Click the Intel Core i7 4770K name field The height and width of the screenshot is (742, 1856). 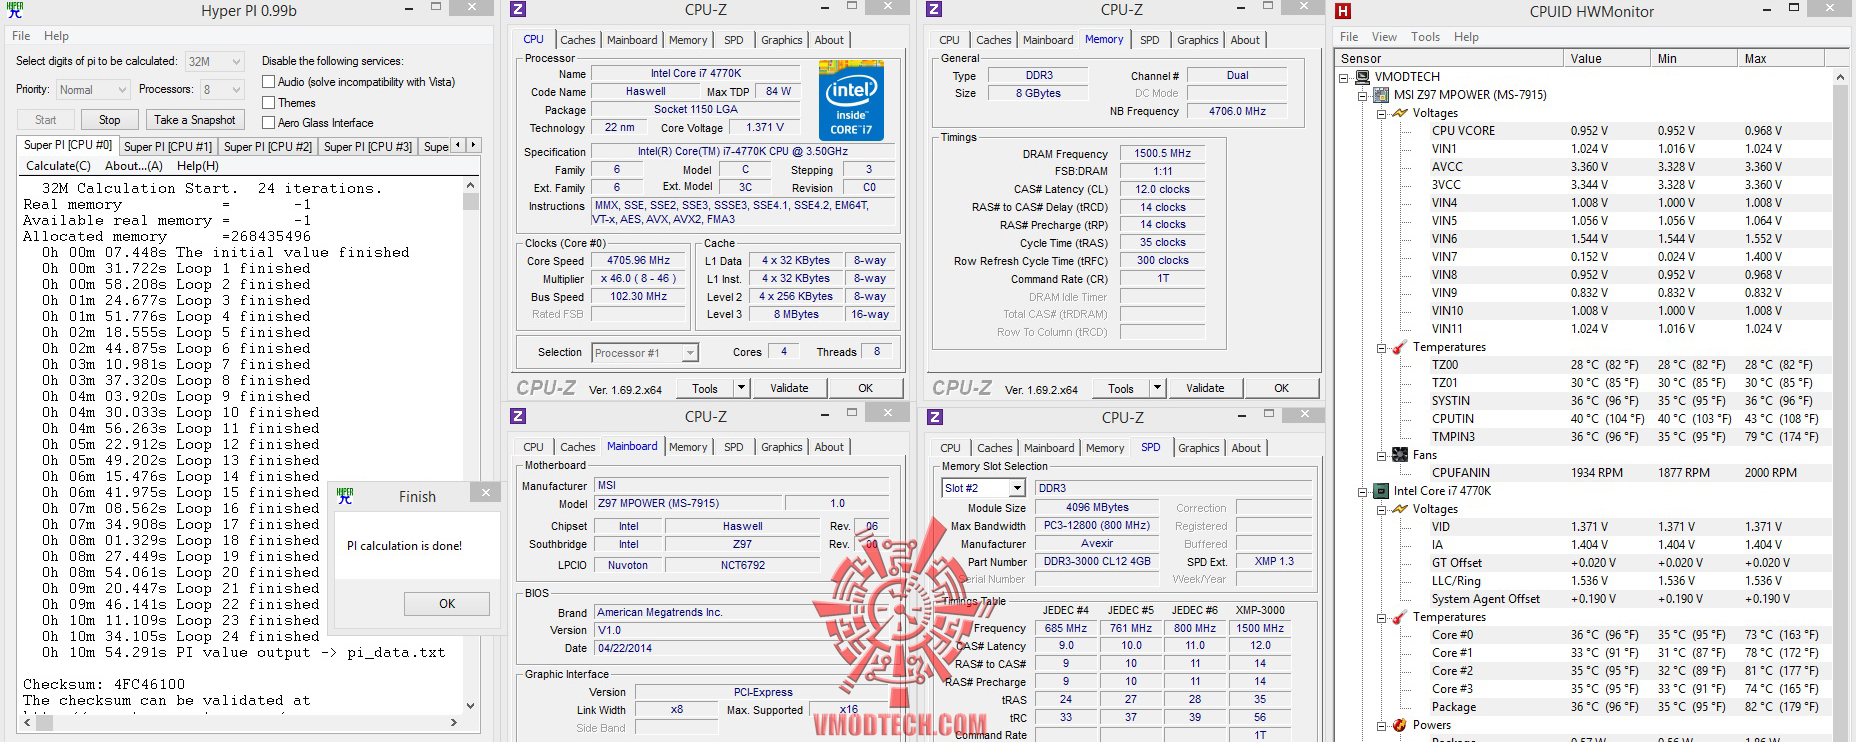pyautogui.click(x=695, y=73)
